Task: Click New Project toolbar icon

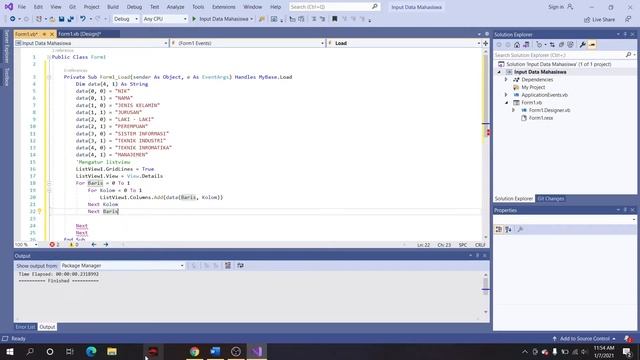Action: 39,19
